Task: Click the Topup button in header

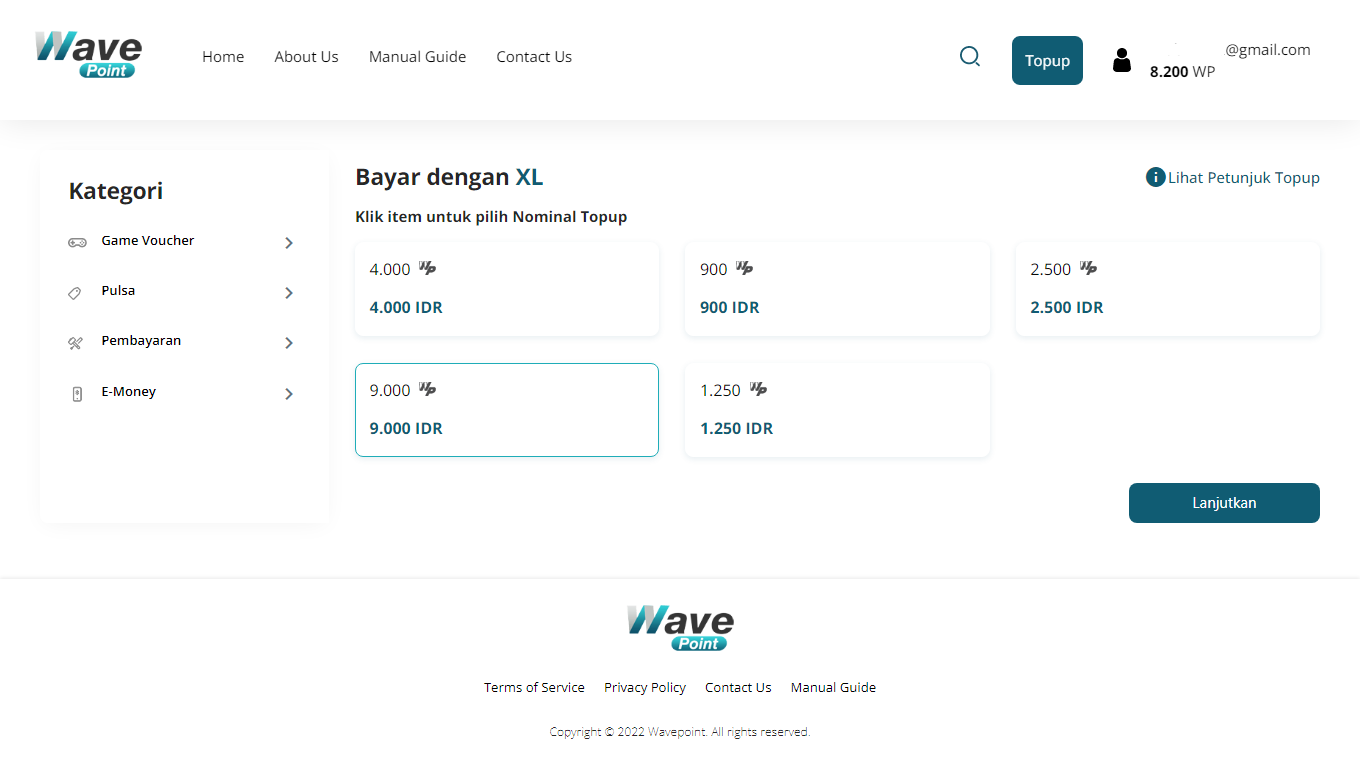Action: [x=1047, y=61]
